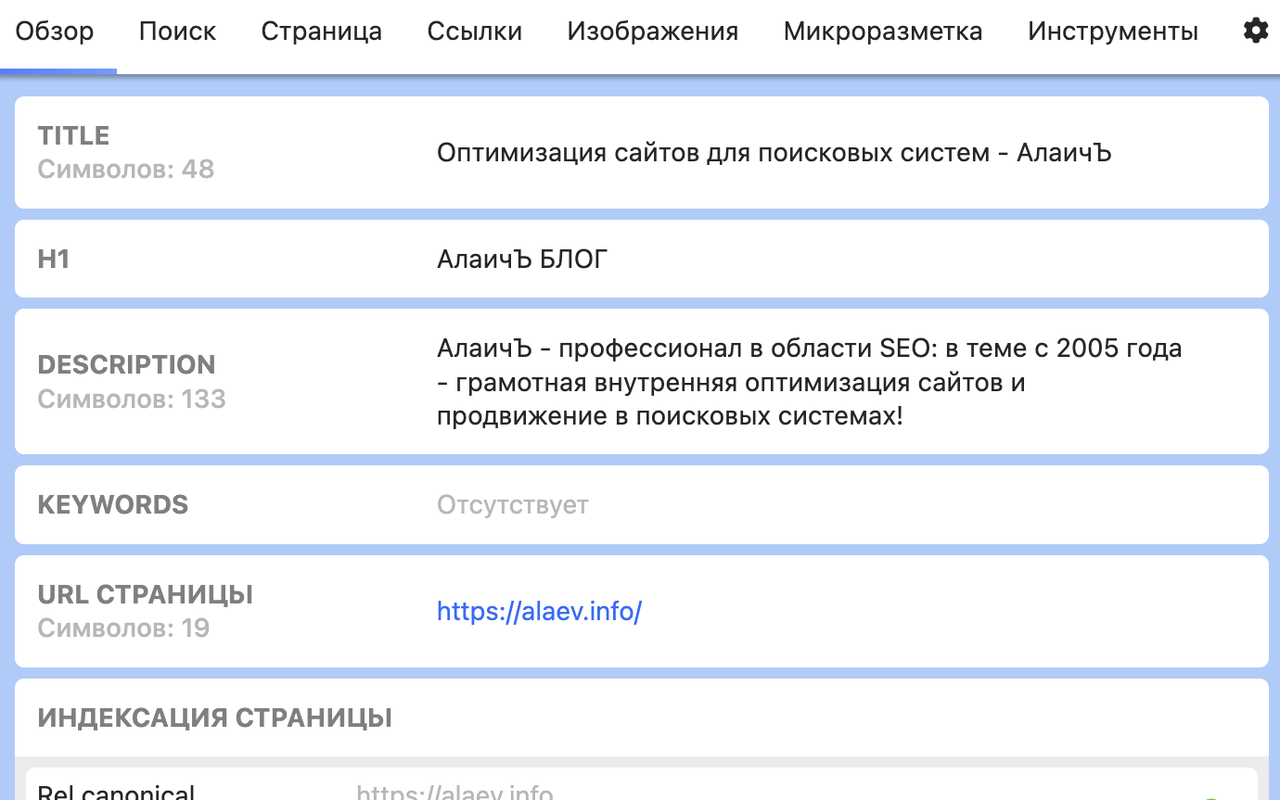Click the title text 'Оптимизация сайтов для поисковых систем'
The image size is (1280, 800).
click(713, 153)
